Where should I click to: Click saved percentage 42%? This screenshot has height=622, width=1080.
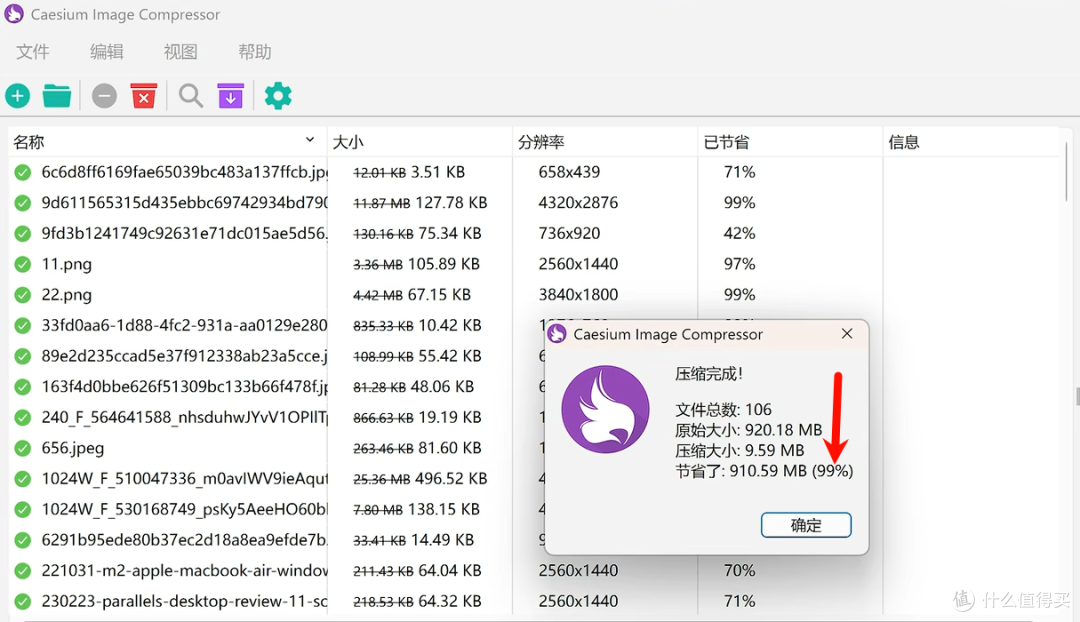pos(740,234)
